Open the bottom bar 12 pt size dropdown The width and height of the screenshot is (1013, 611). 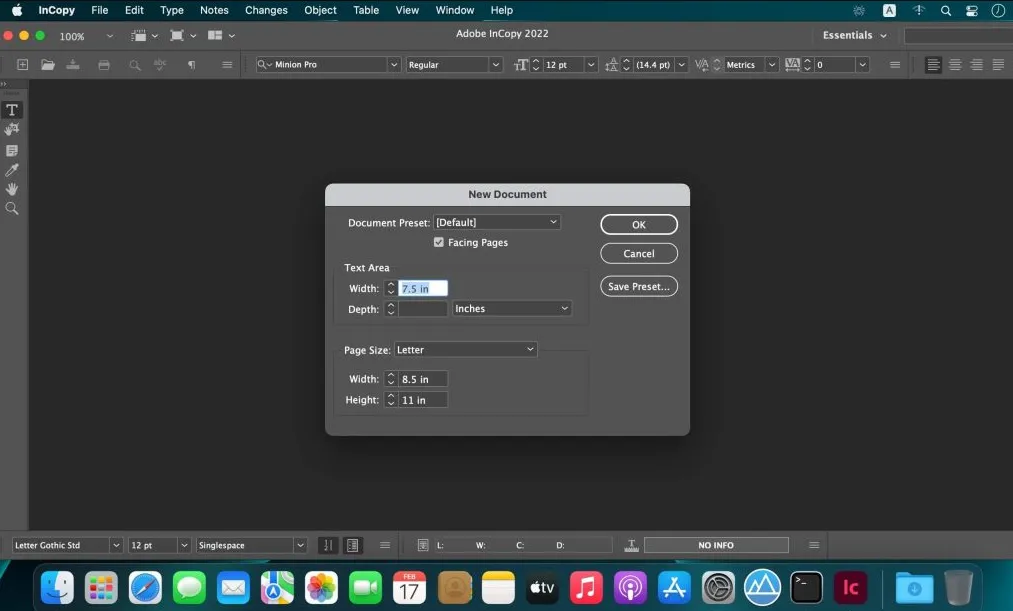(x=183, y=545)
